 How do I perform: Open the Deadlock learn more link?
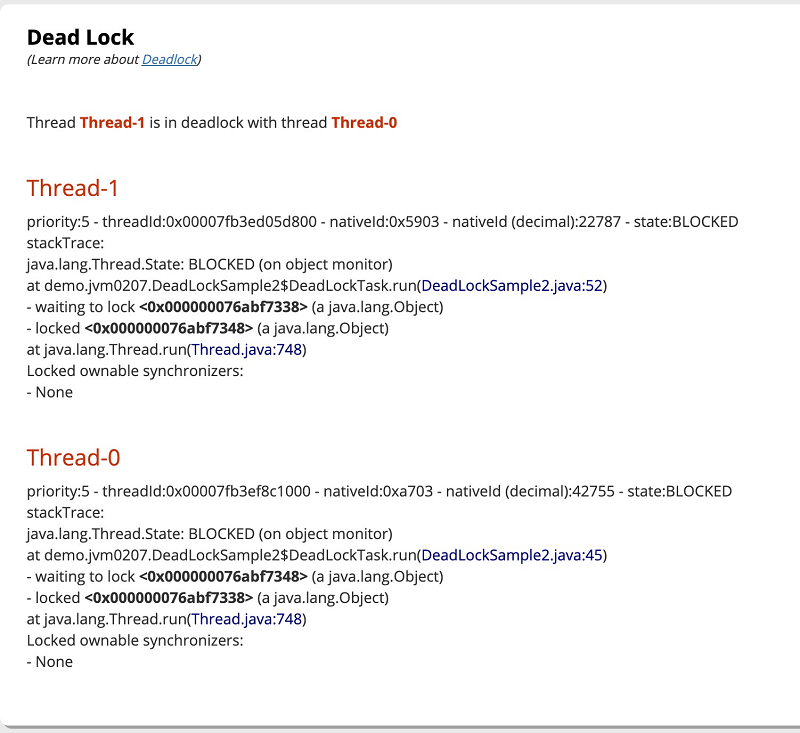tap(169, 60)
